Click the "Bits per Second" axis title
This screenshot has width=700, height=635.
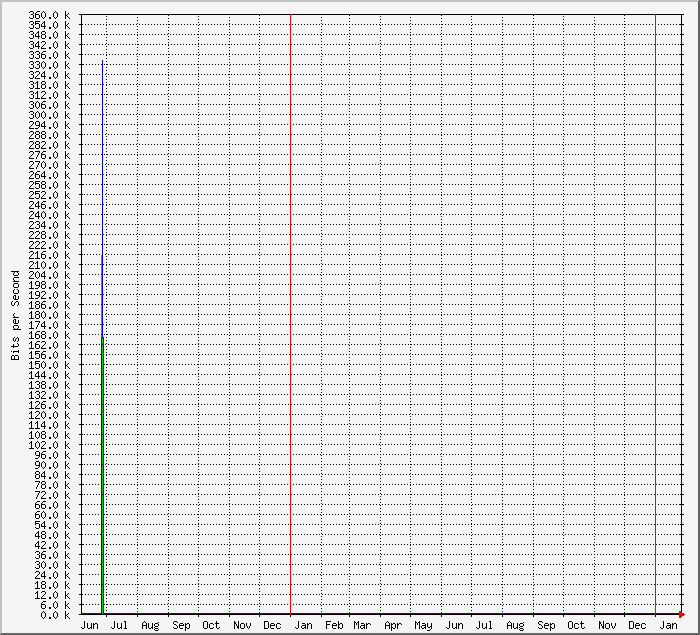[x=15, y=315]
